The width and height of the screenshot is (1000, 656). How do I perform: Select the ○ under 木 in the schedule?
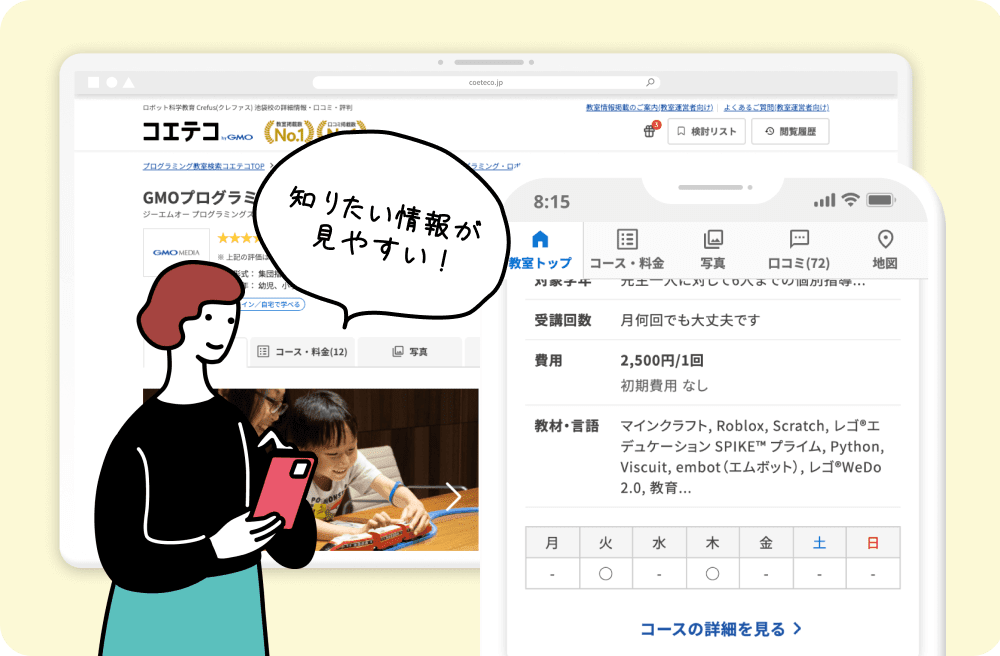point(713,574)
